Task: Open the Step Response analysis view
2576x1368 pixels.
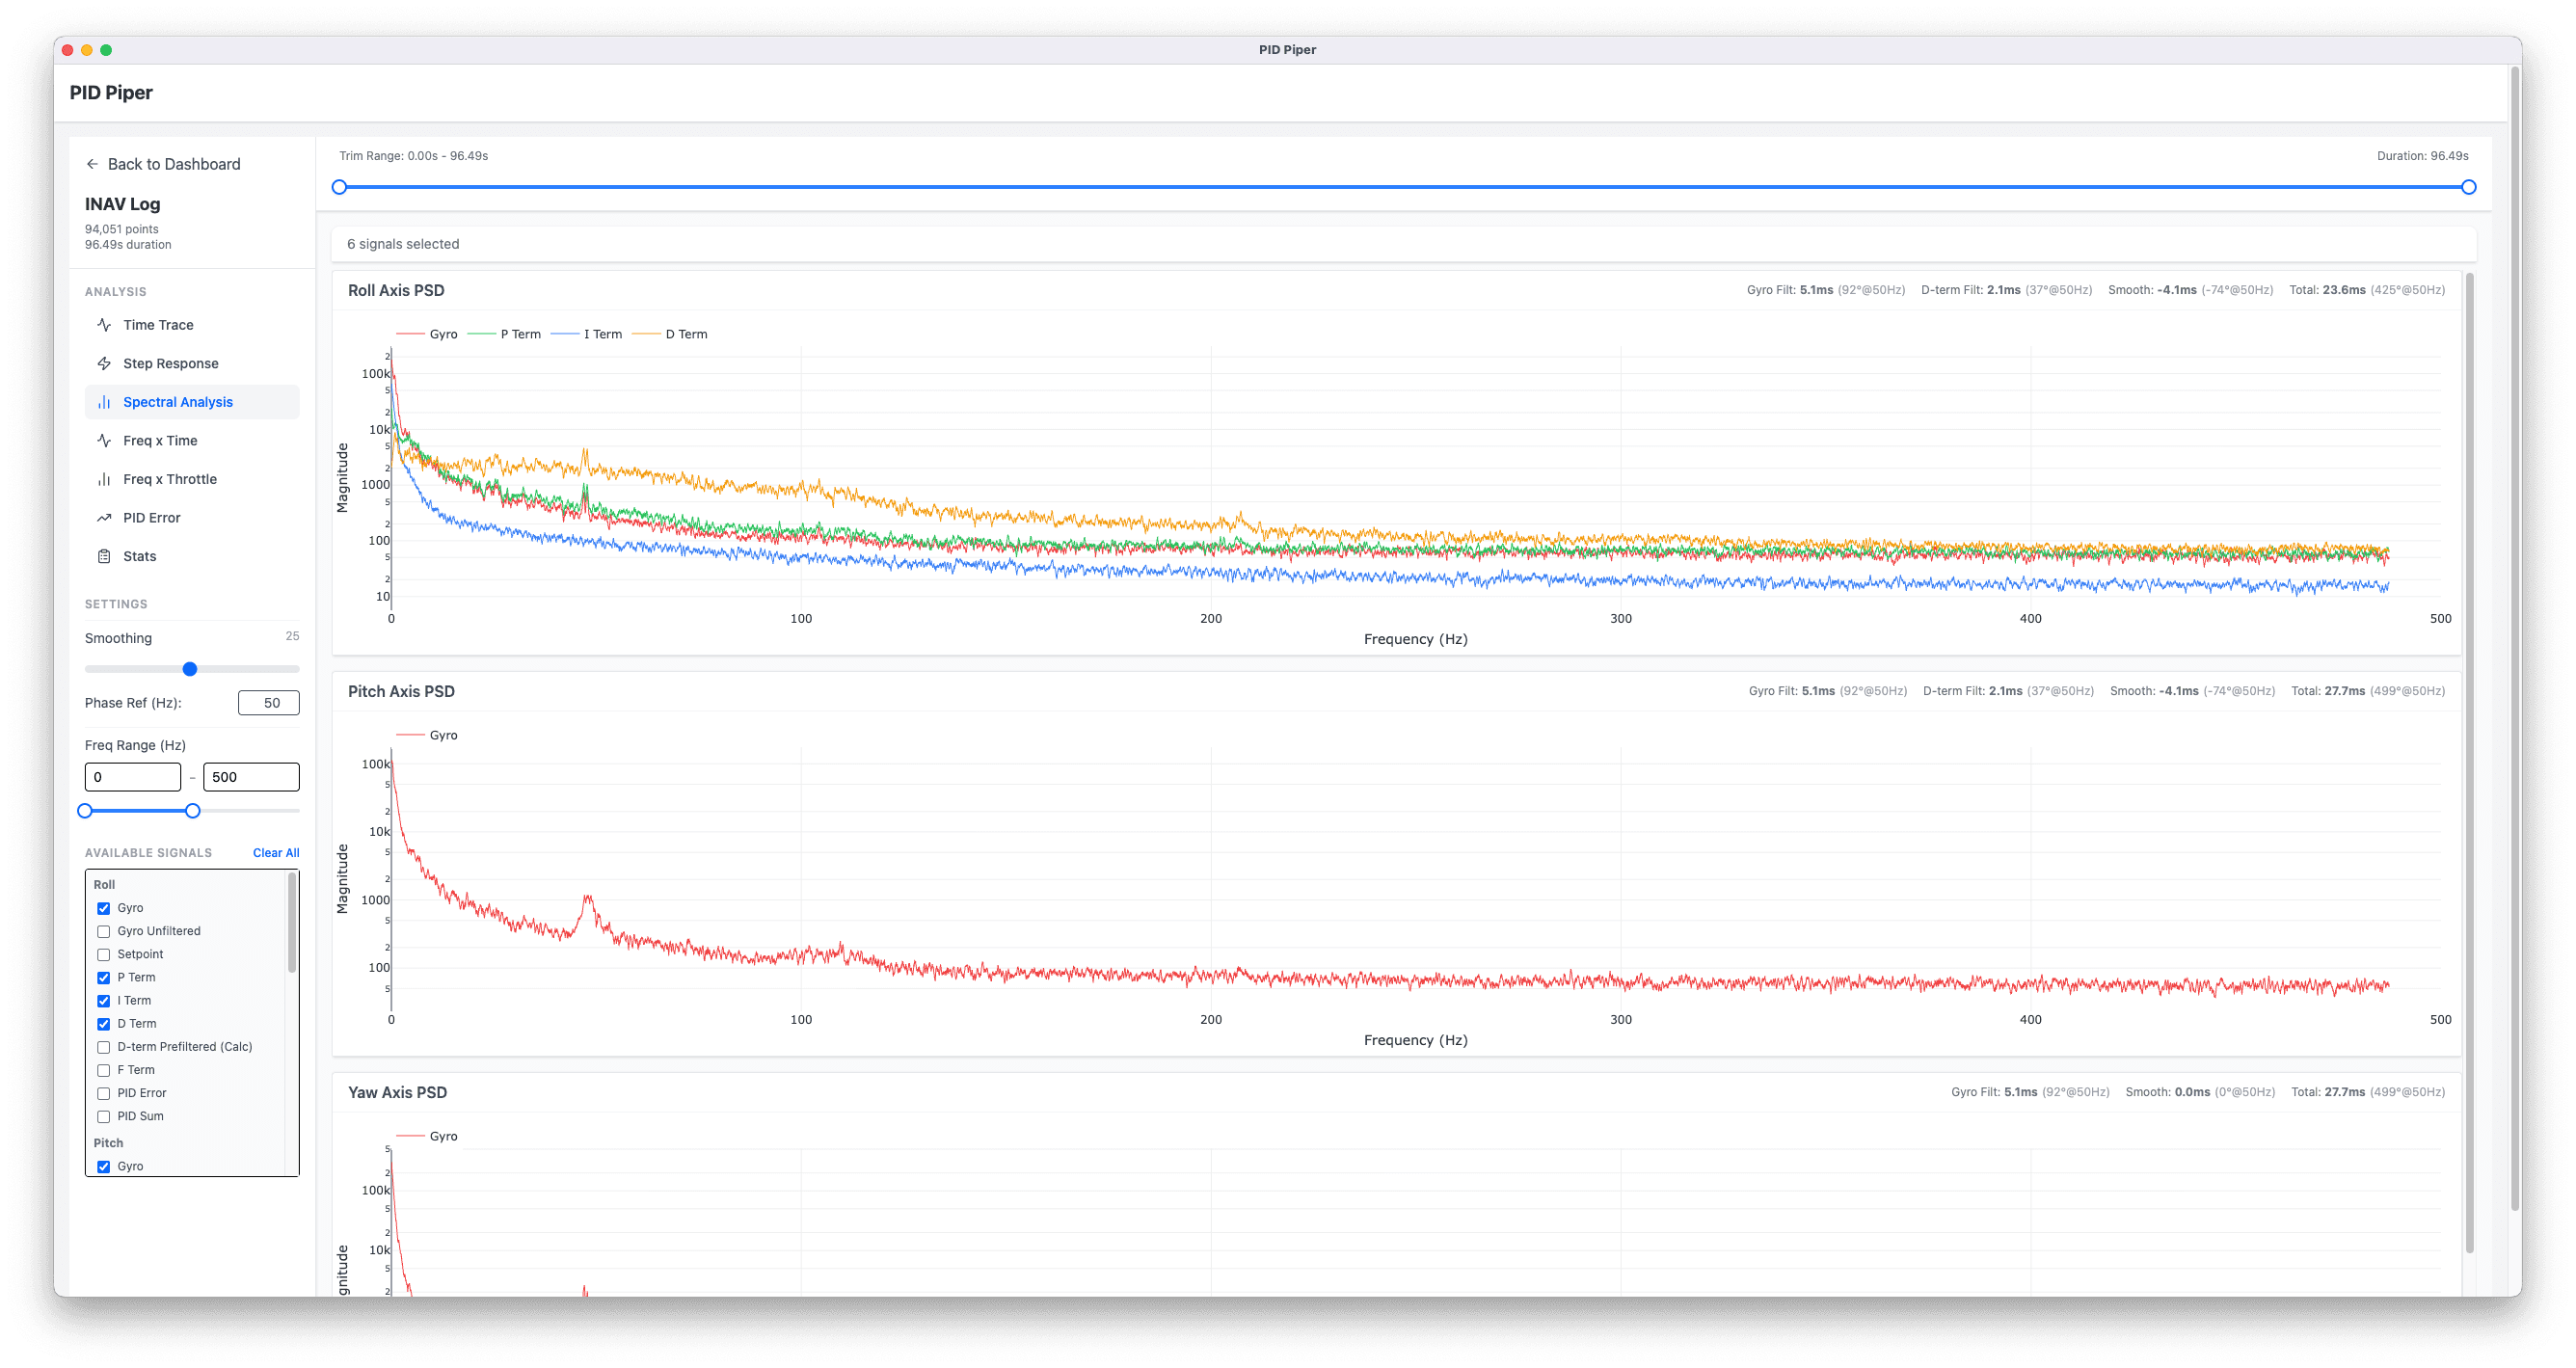Action: point(171,363)
